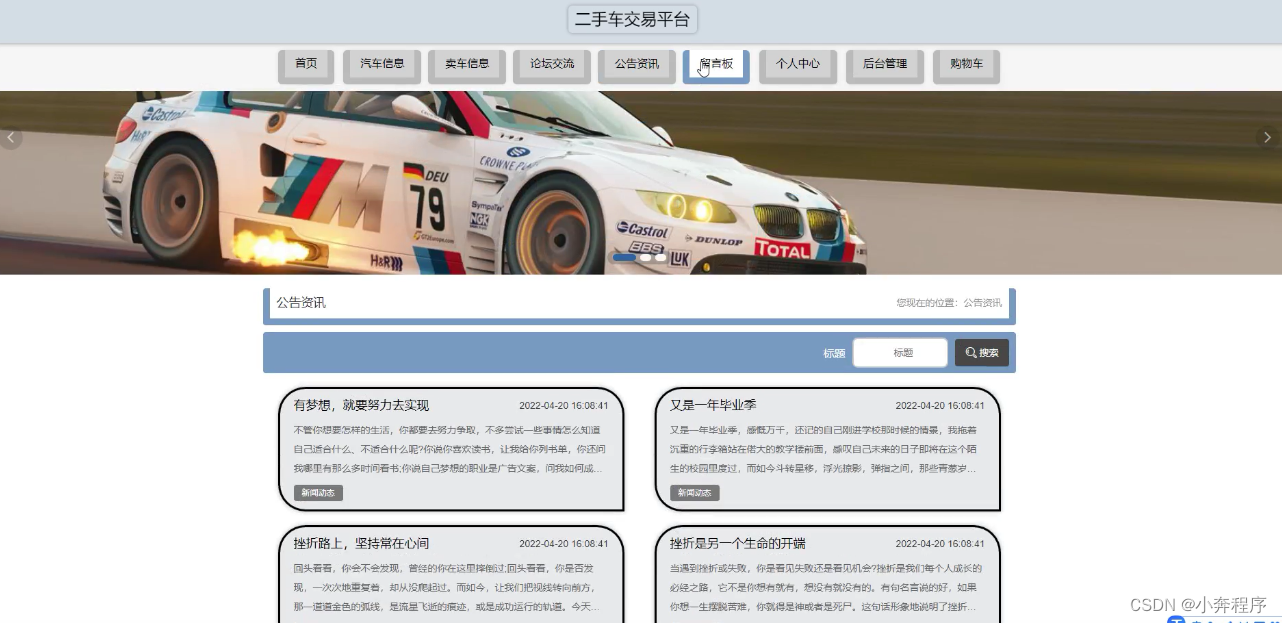Open article 挫折是另一个生命的开端
This screenshot has height=623, width=1282.
click(x=737, y=543)
